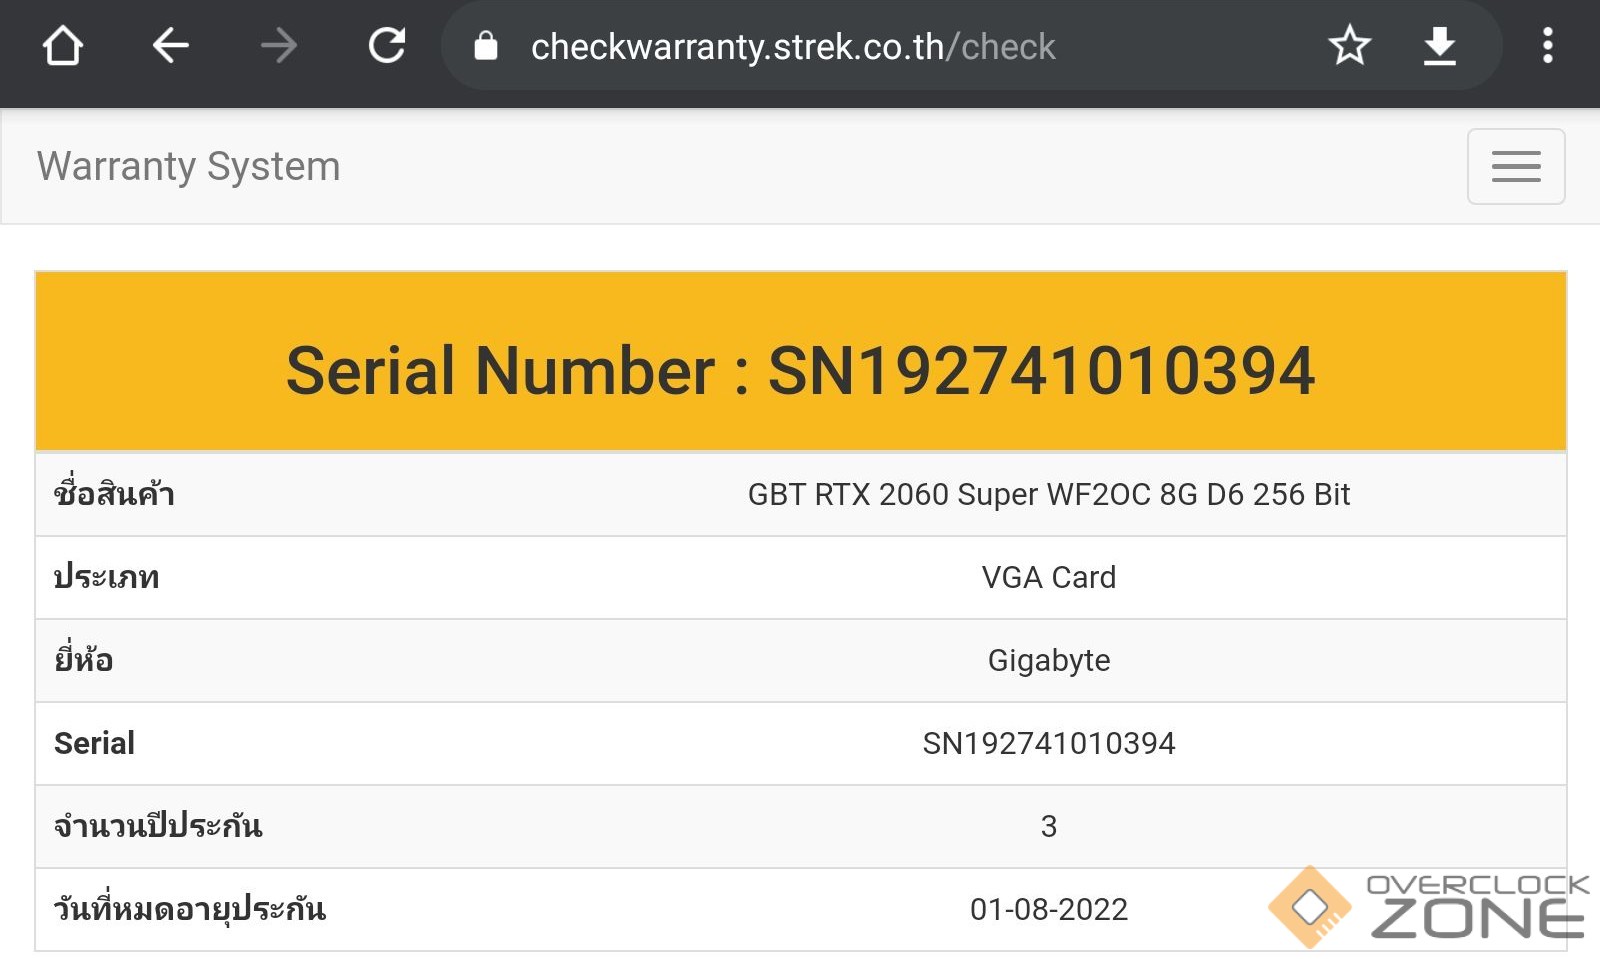
Task: Click the Gigabyte brand value
Action: coord(1048,661)
